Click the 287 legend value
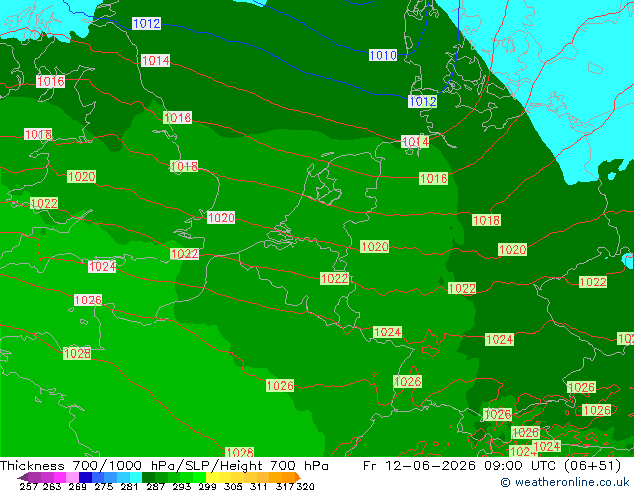 click(155, 486)
